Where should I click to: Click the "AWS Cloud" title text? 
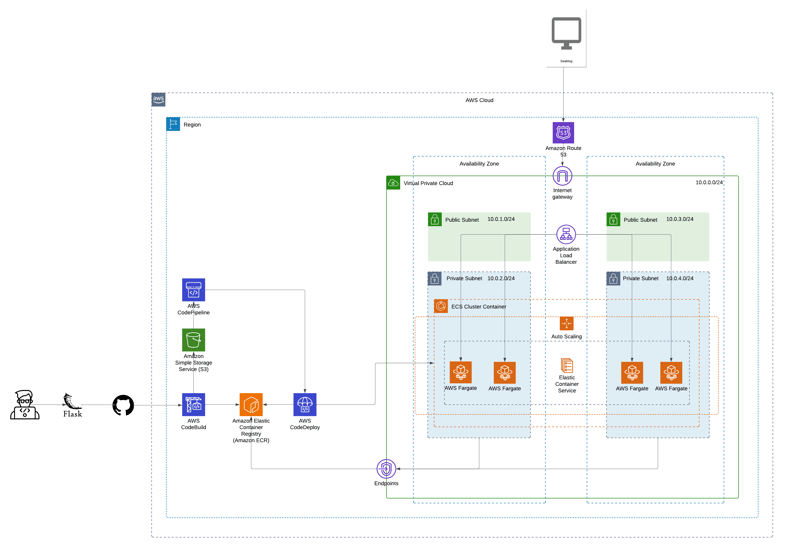click(x=479, y=100)
